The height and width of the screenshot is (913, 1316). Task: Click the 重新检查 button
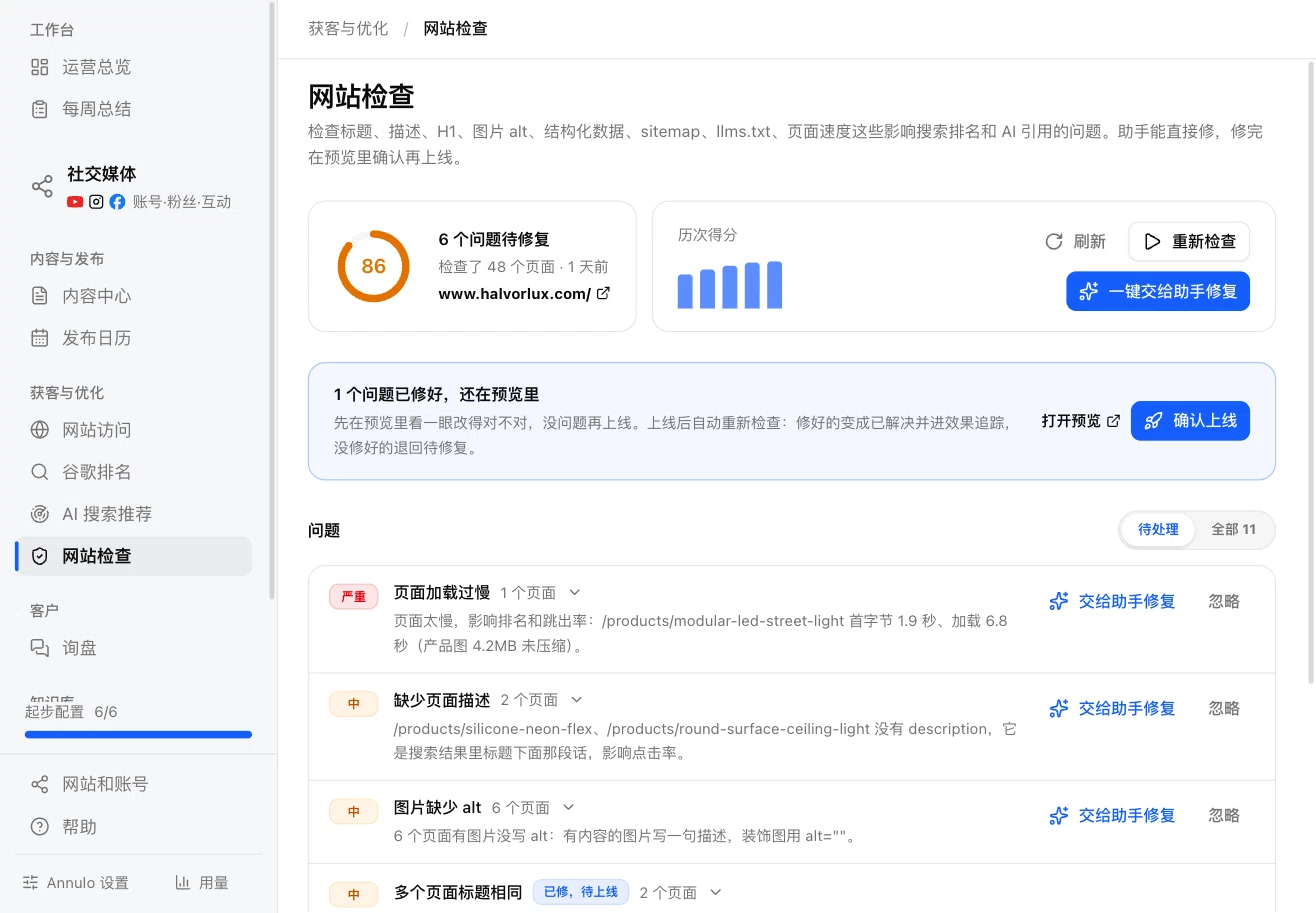[1189, 241]
